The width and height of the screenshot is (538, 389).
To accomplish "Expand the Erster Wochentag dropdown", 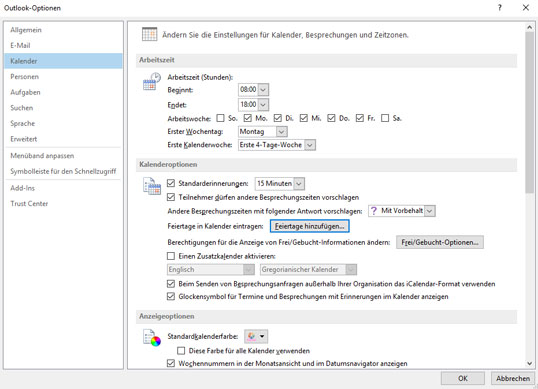I will [x=281, y=132].
